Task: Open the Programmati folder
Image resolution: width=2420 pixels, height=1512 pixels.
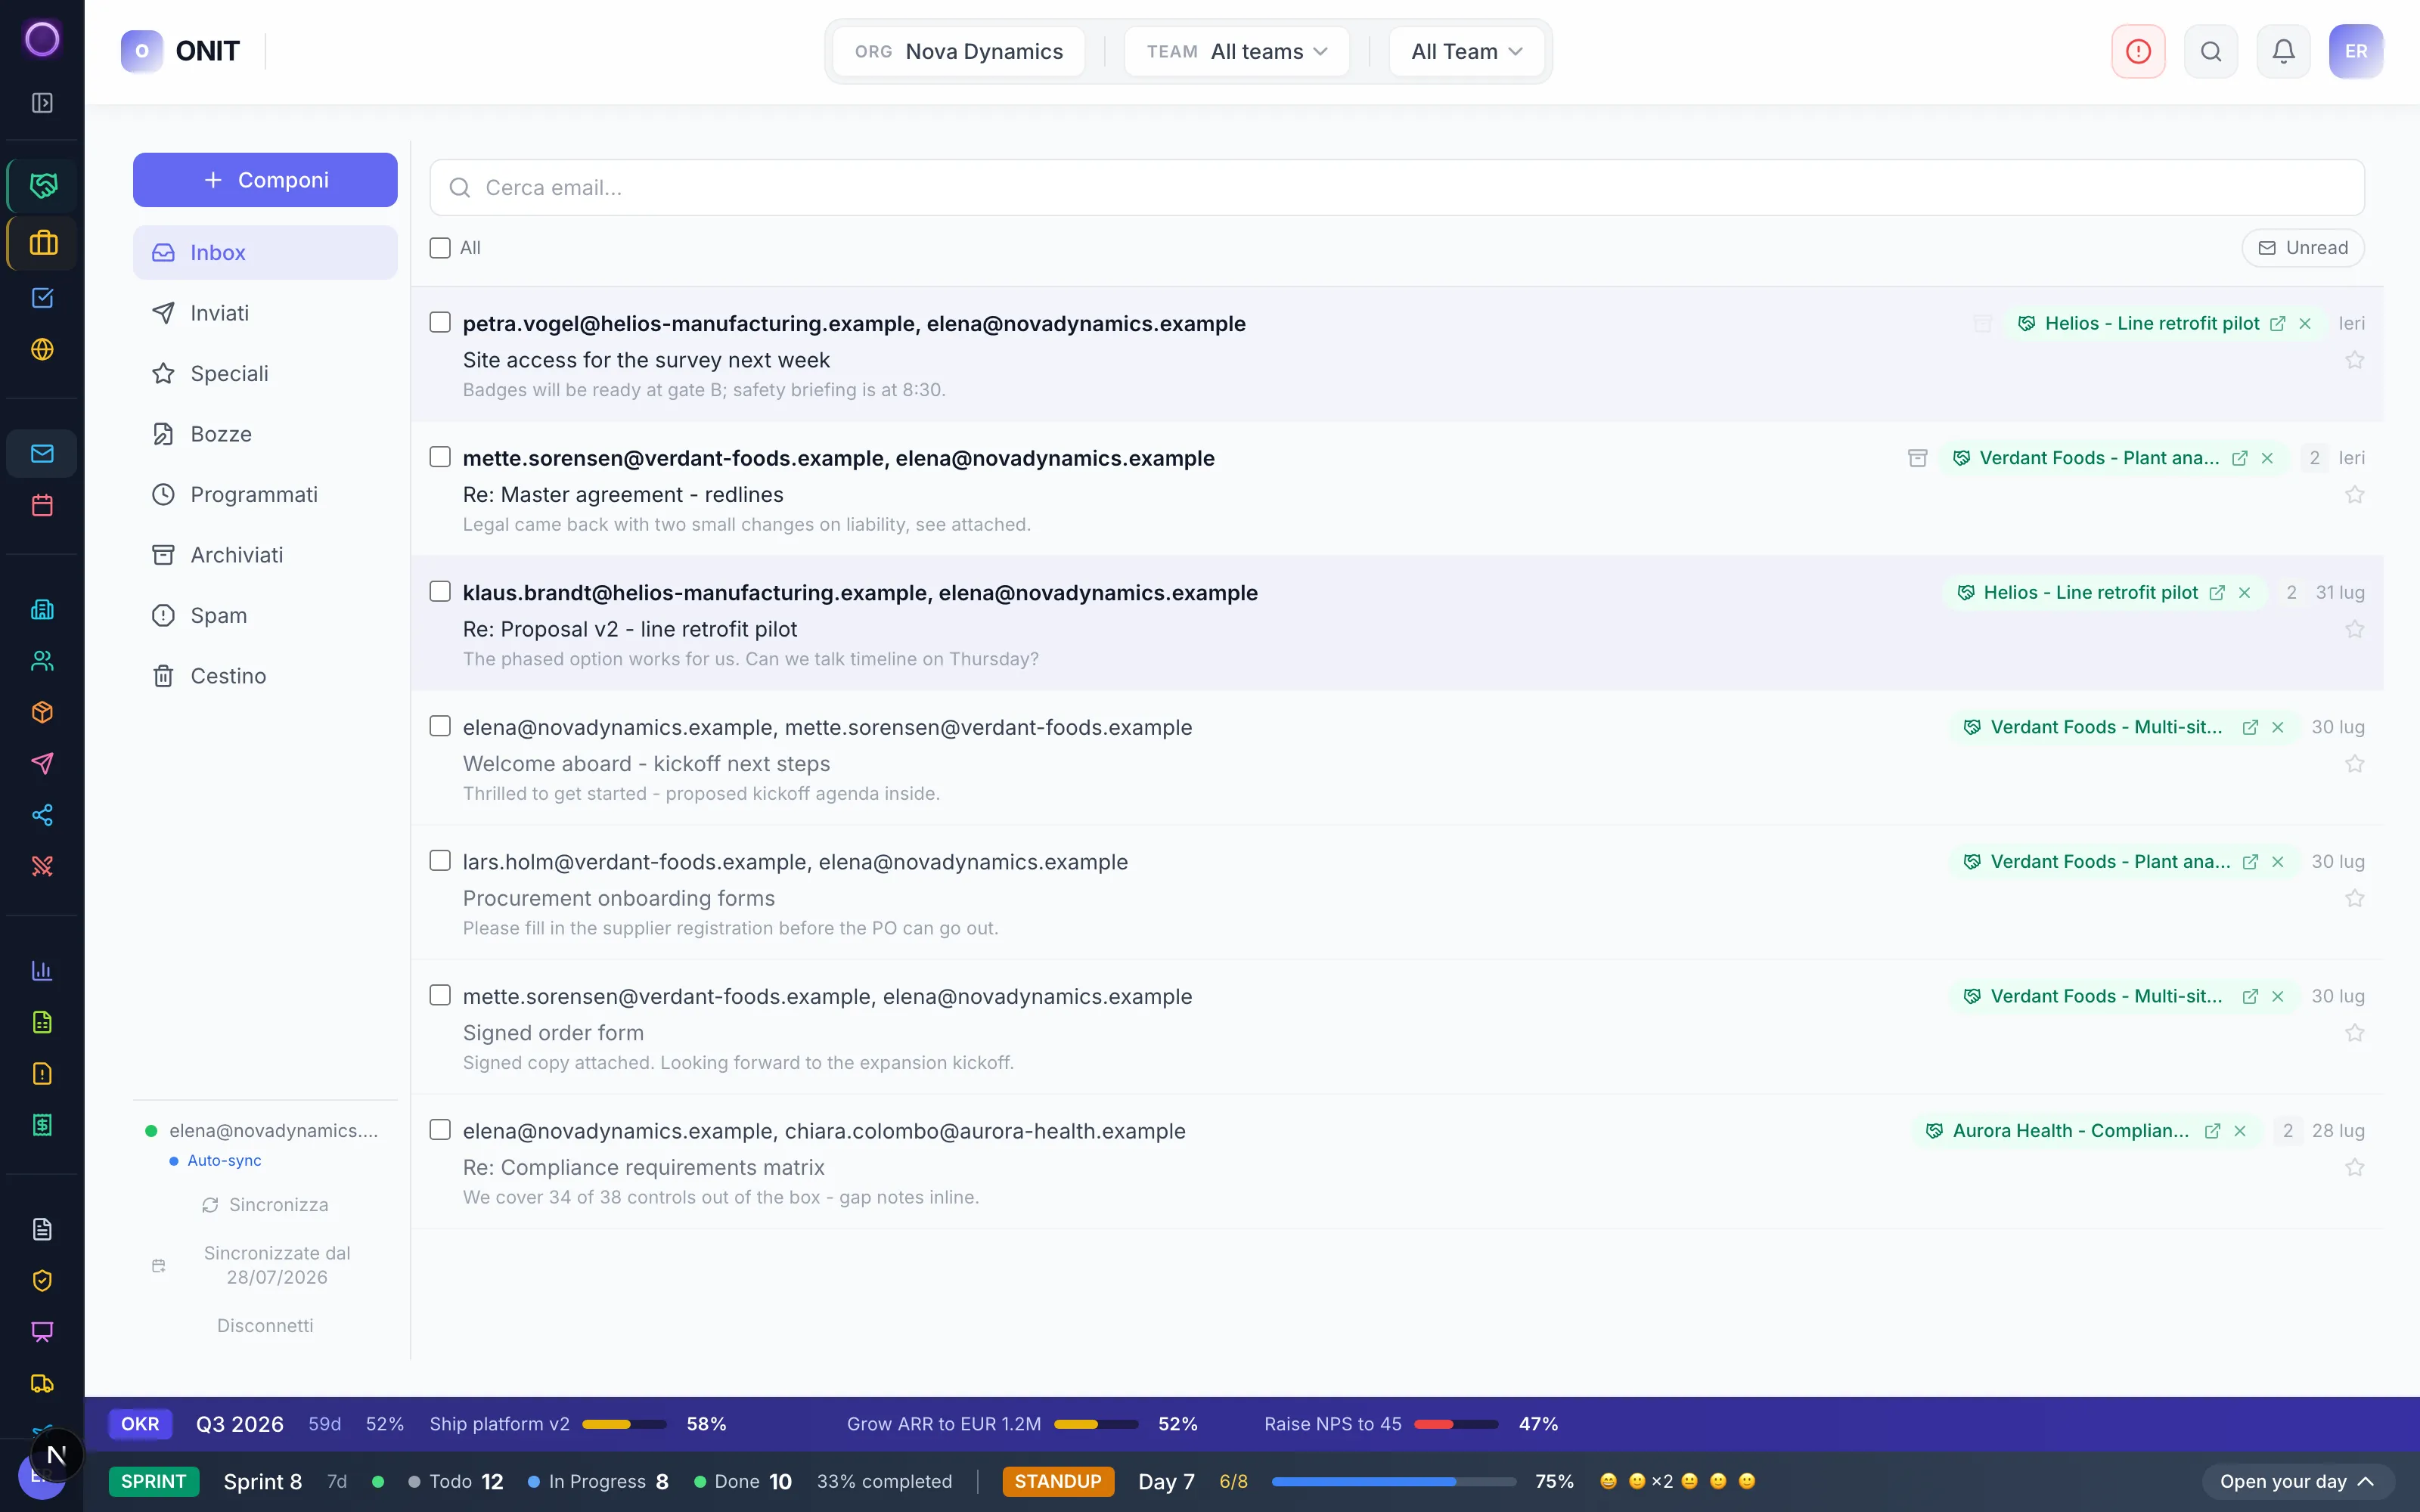Action: coord(265,494)
